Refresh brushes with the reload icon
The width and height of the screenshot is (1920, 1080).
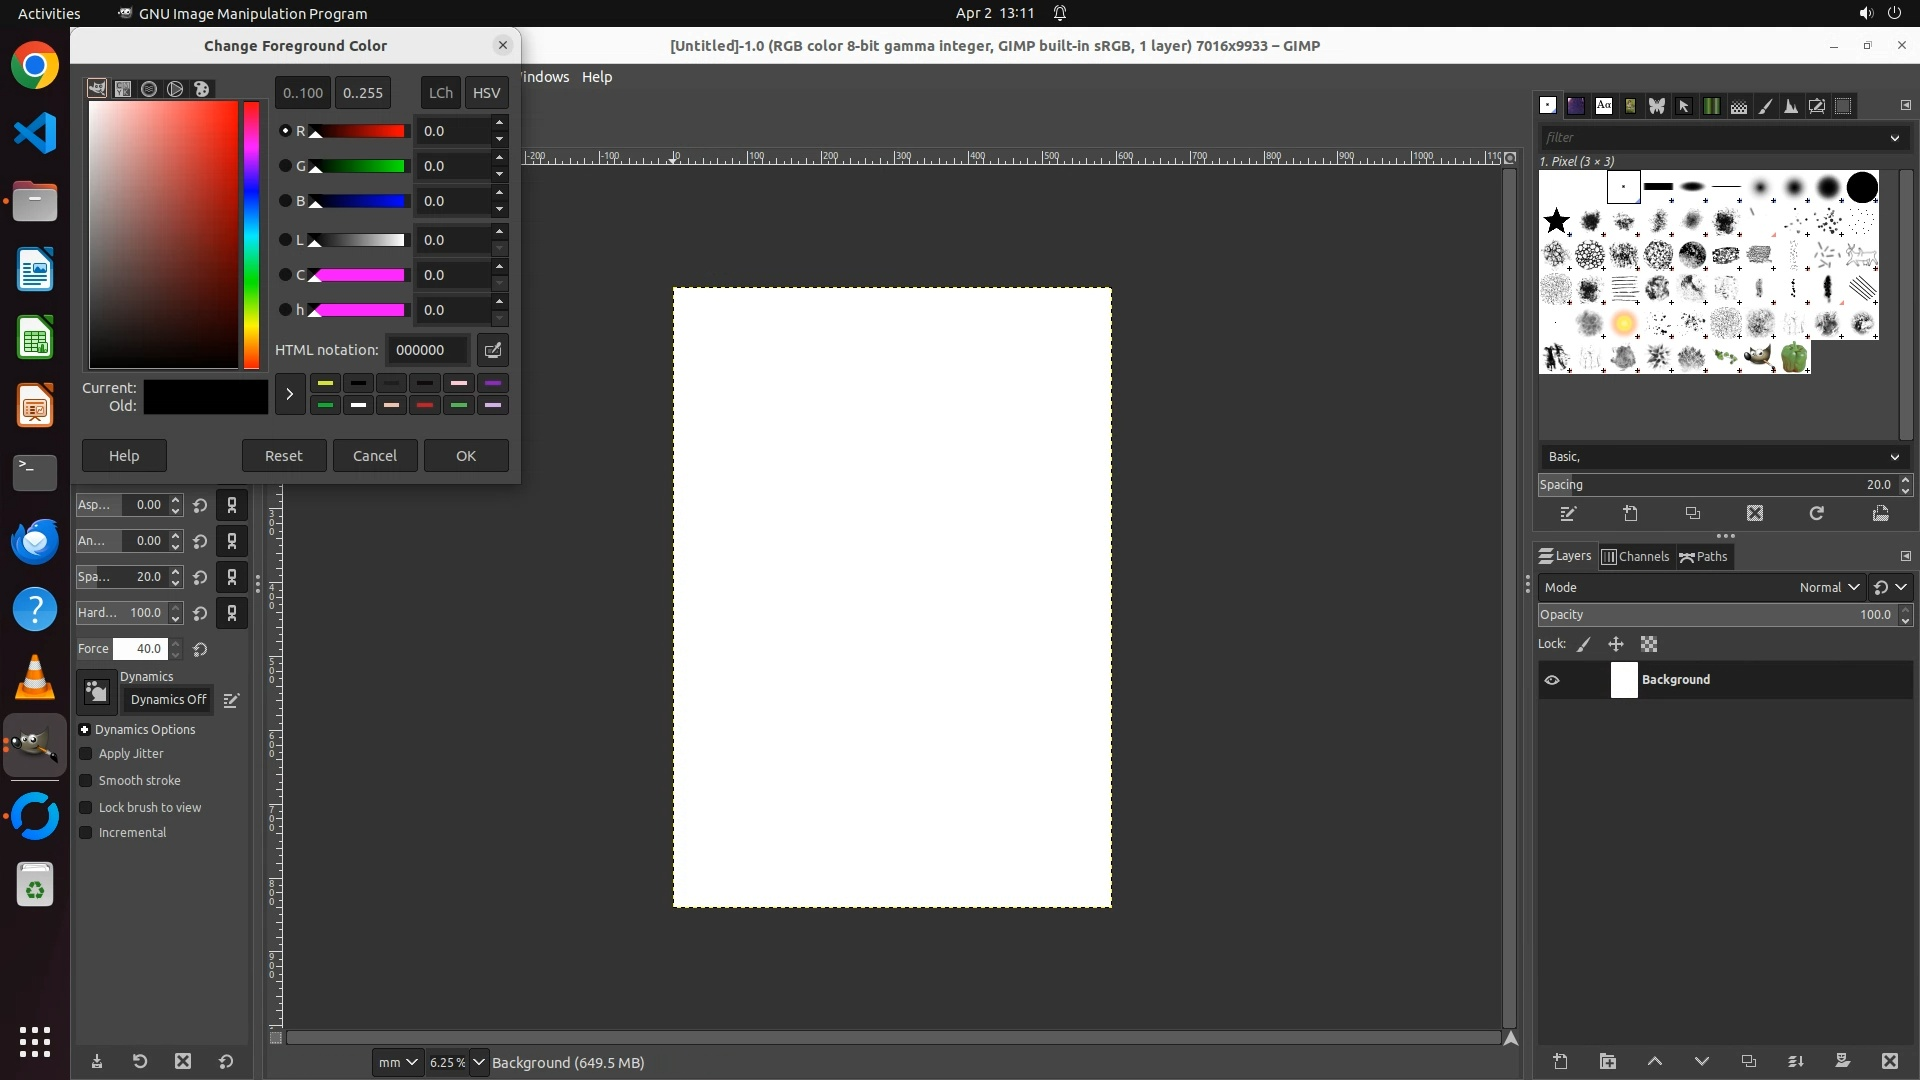point(1817,513)
